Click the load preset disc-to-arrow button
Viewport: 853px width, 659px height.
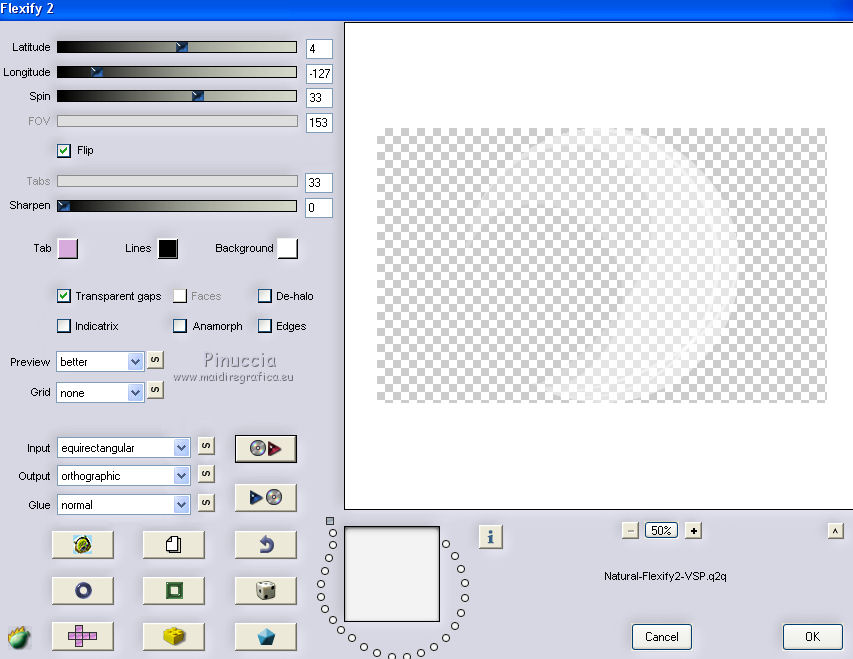[x=265, y=448]
